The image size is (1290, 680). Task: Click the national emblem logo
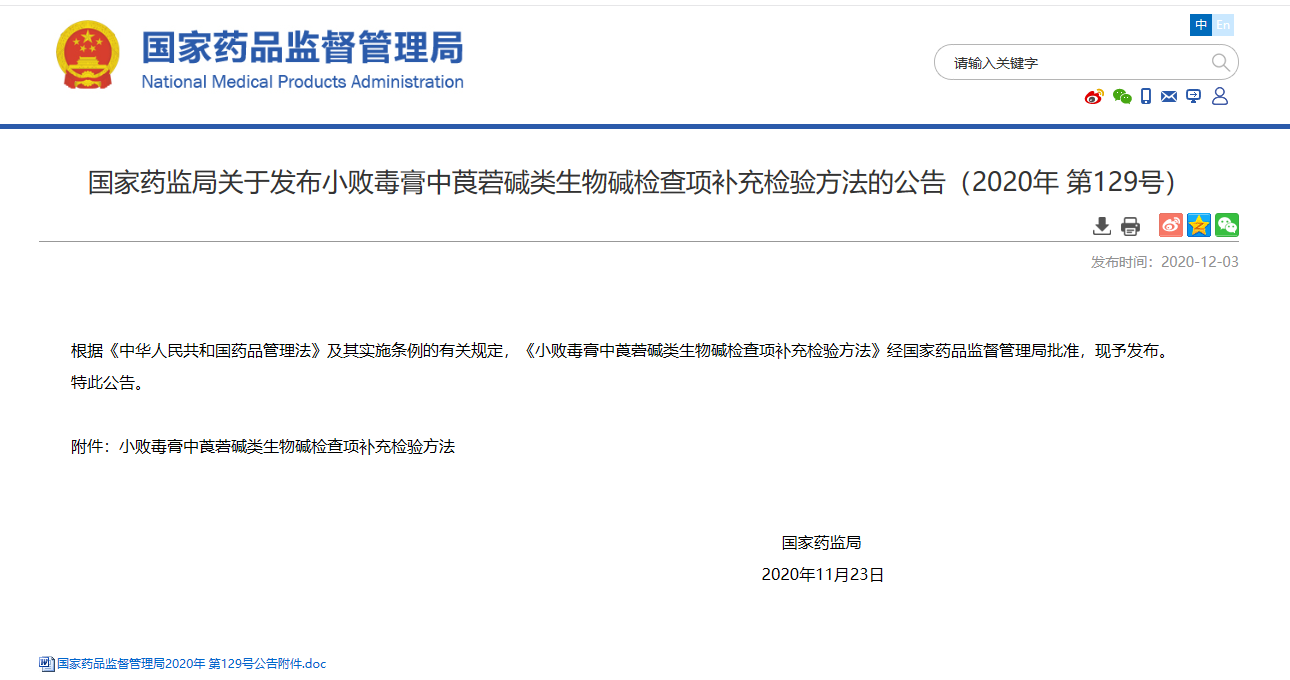[x=88, y=56]
